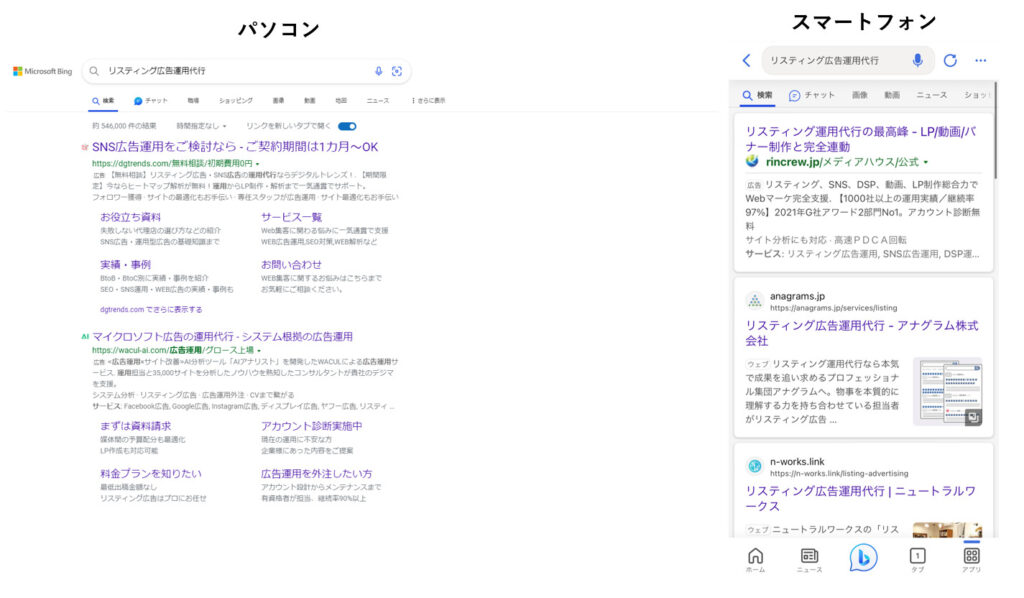
Task: Click the anagrams.jp site favicon
Action: click(x=755, y=301)
